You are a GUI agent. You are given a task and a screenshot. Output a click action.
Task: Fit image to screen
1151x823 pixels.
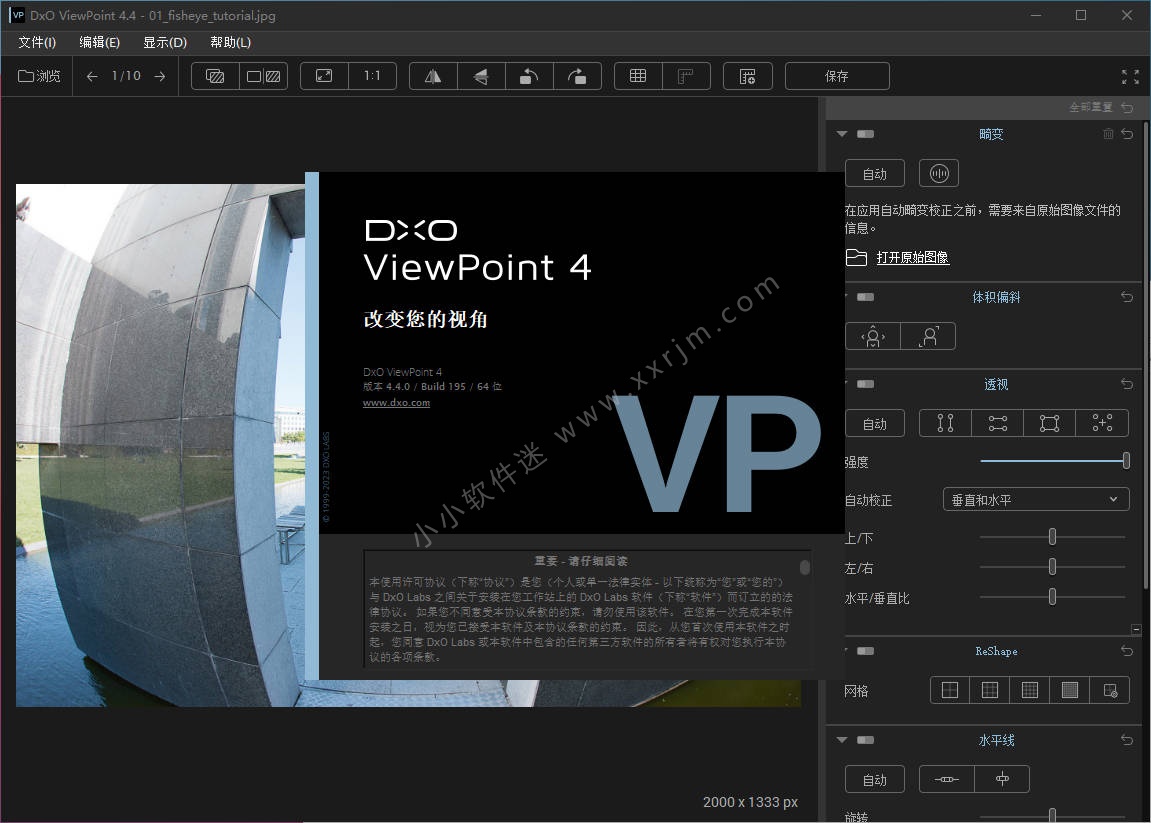tap(324, 76)
